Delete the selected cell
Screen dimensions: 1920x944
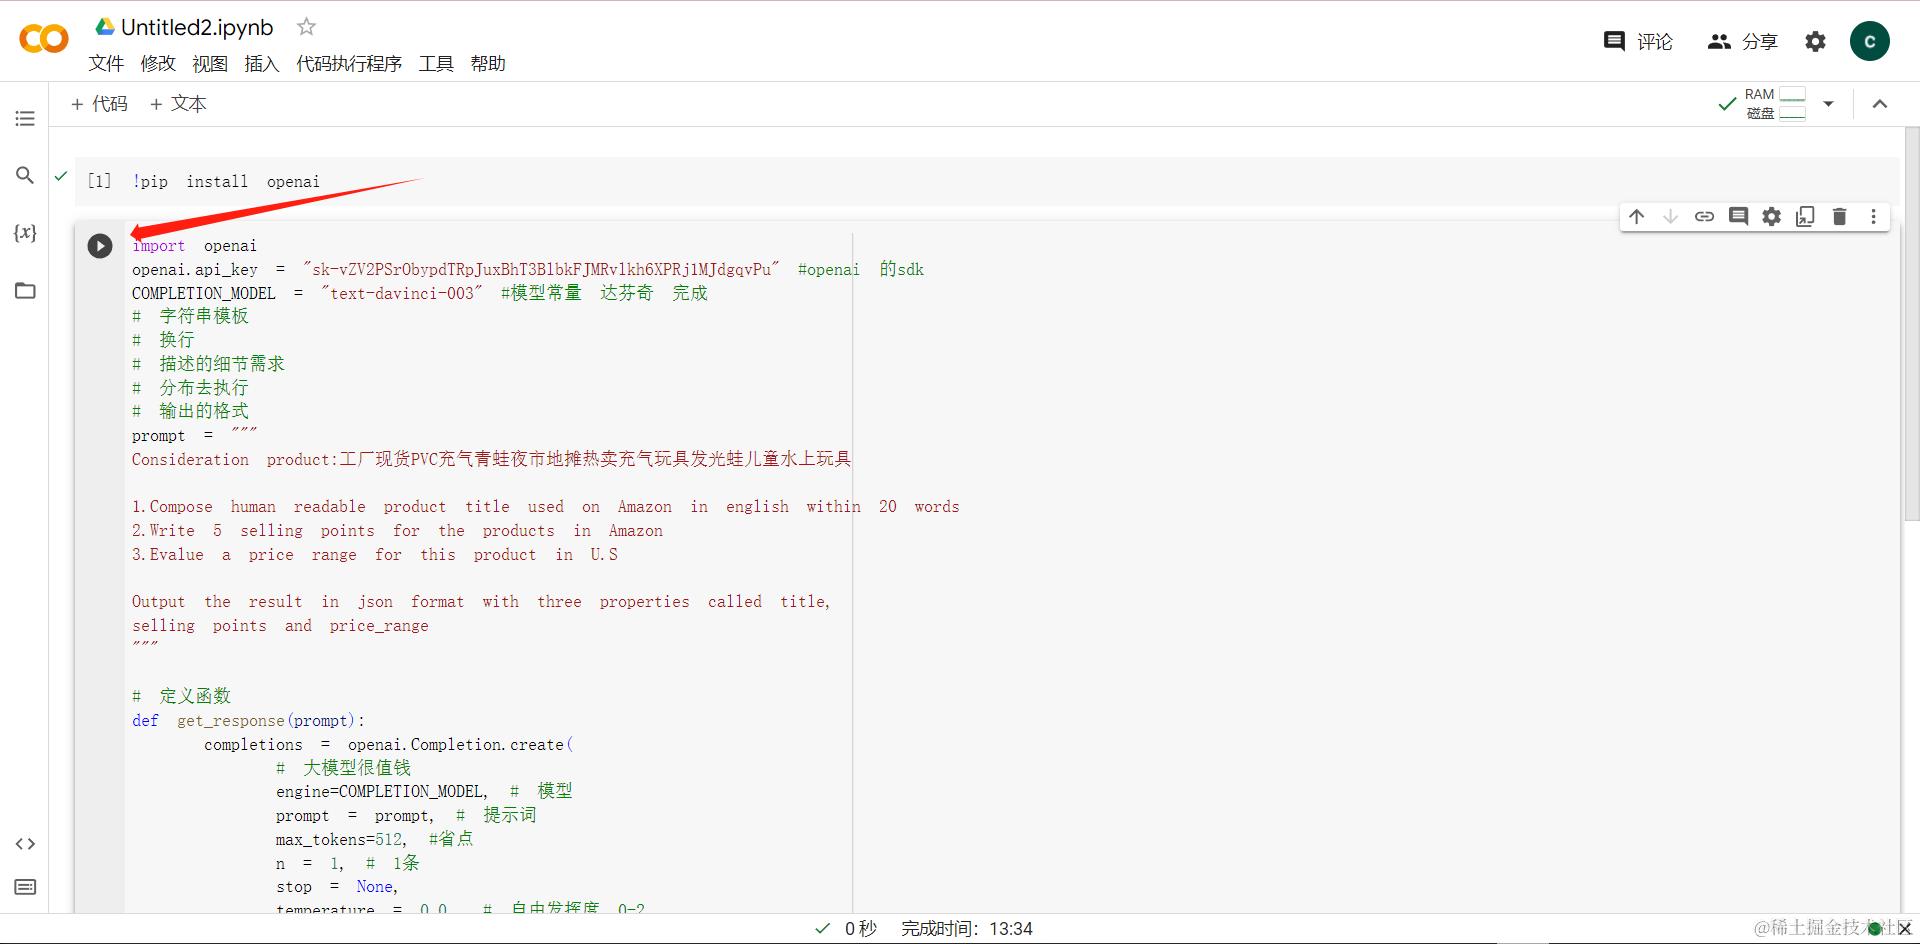point(1839,216)
